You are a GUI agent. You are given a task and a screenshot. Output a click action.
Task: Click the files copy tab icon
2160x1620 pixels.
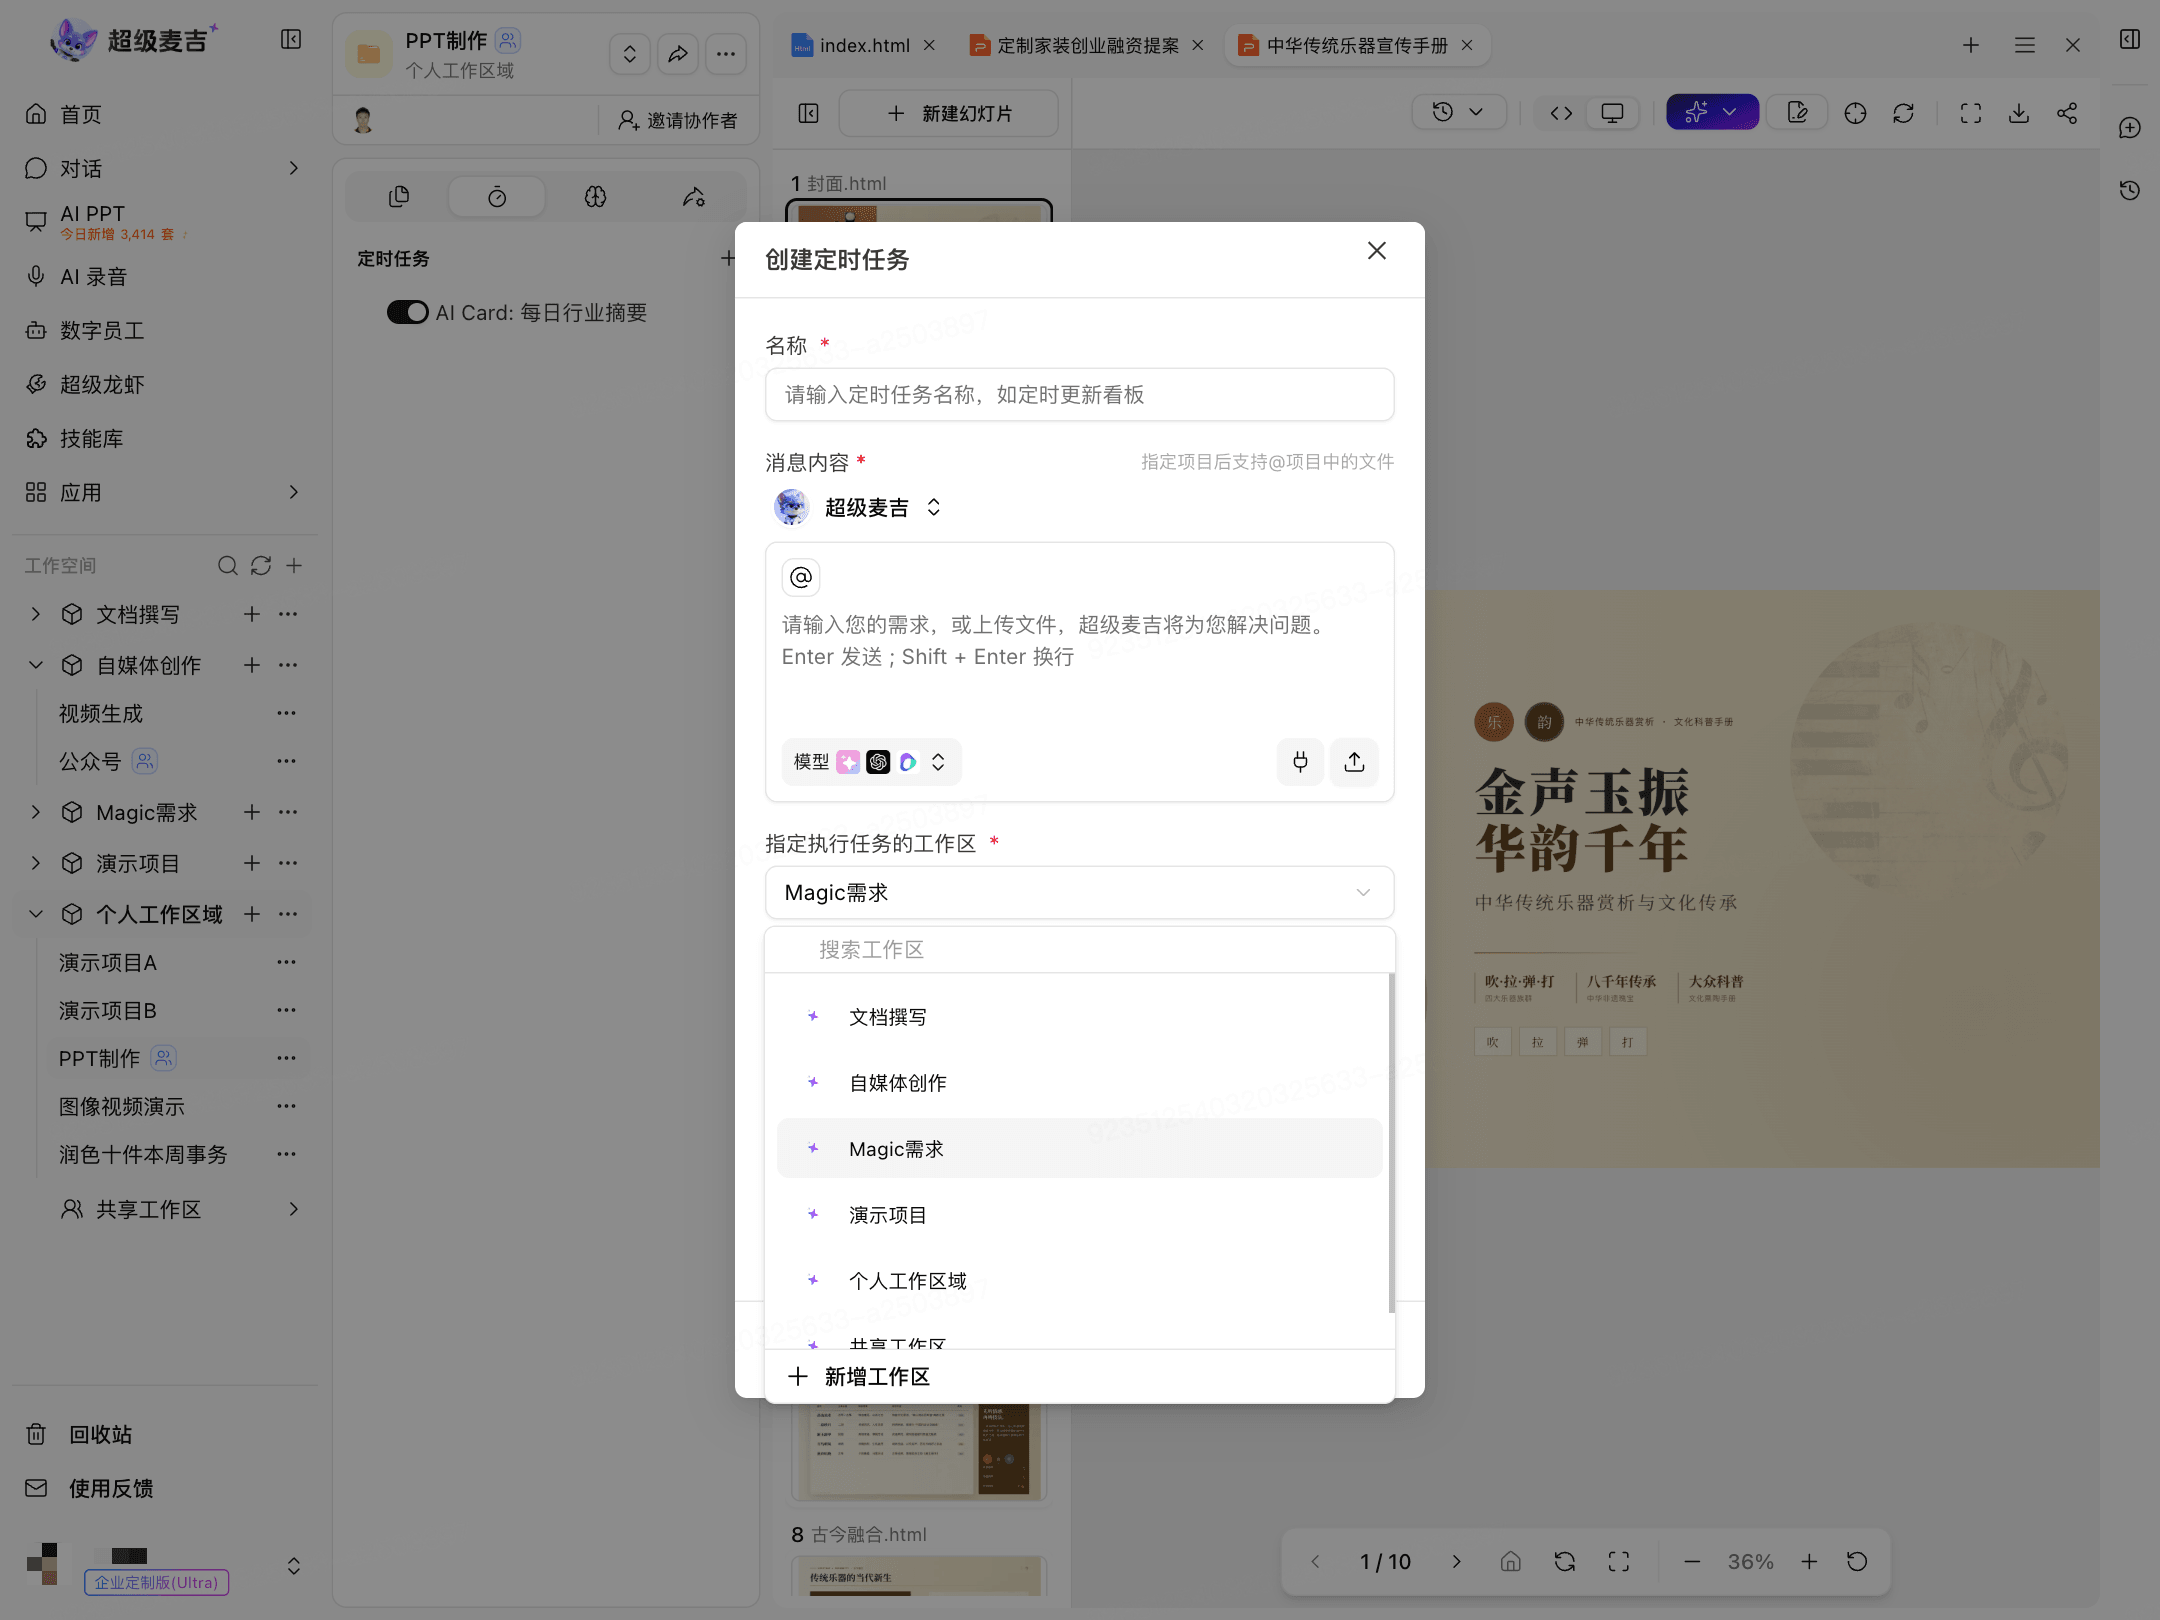399,197
